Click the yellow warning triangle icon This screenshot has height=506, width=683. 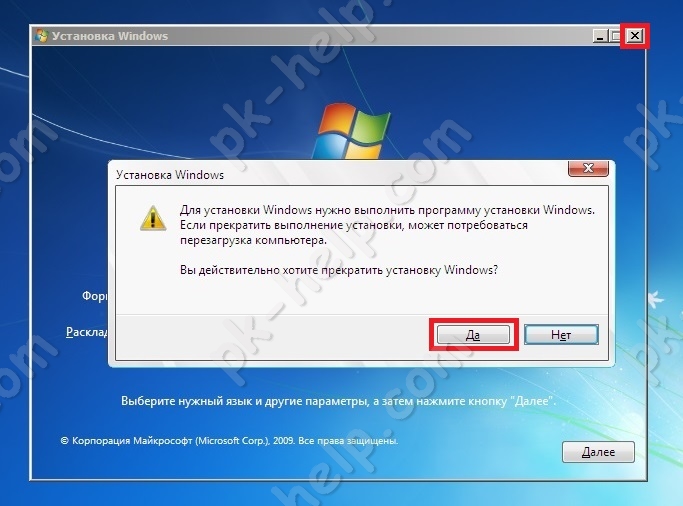coord(153,218)
